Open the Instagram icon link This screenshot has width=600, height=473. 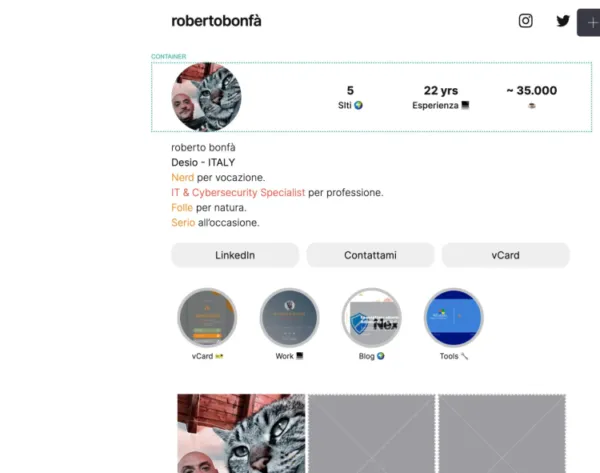tap(525, 21)
